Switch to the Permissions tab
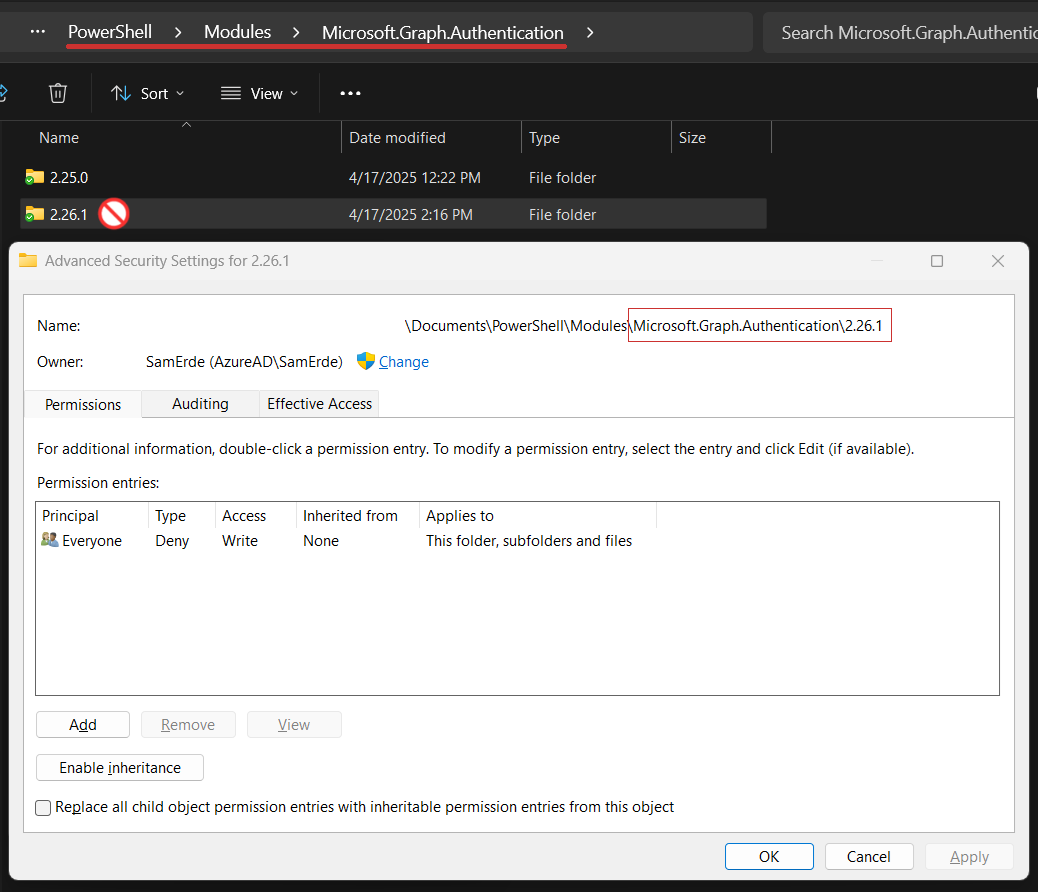 click(x=83, y=404)
